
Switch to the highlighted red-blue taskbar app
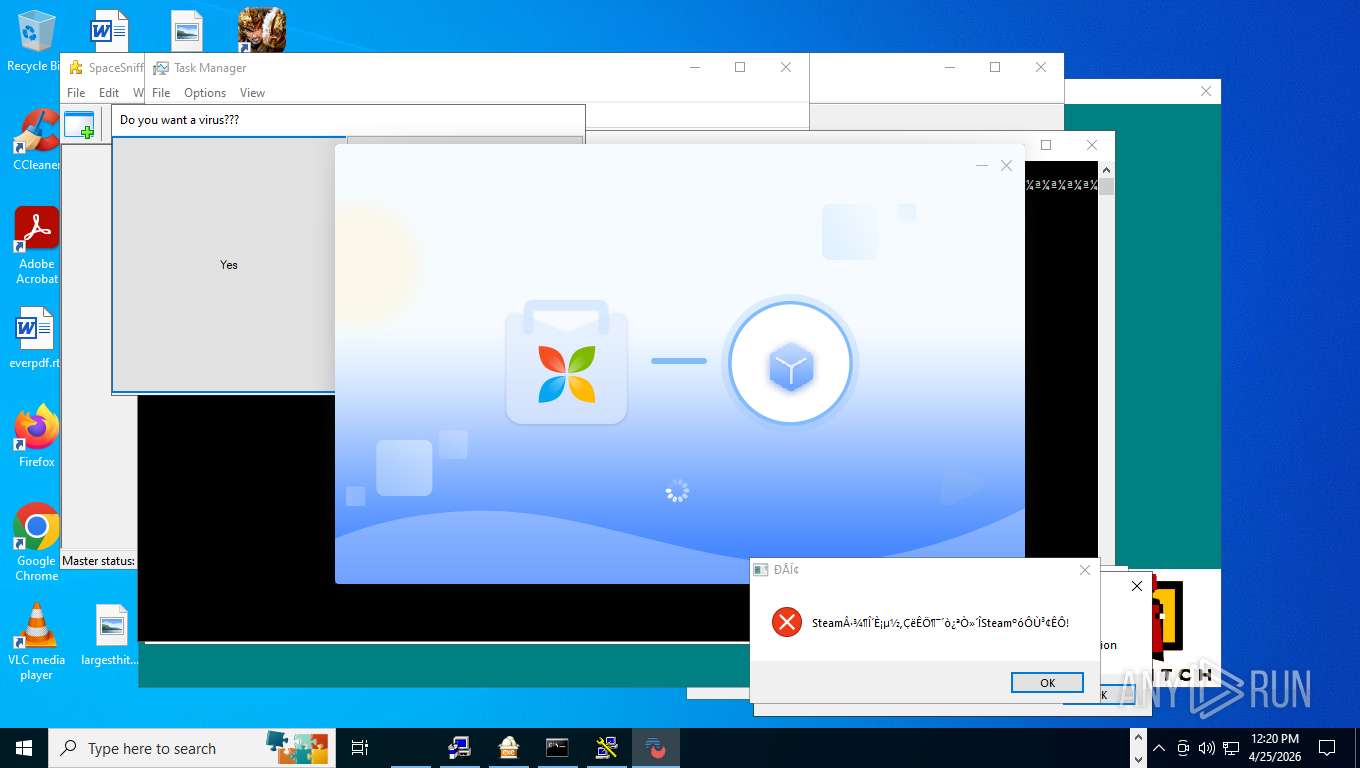(656, 748)
